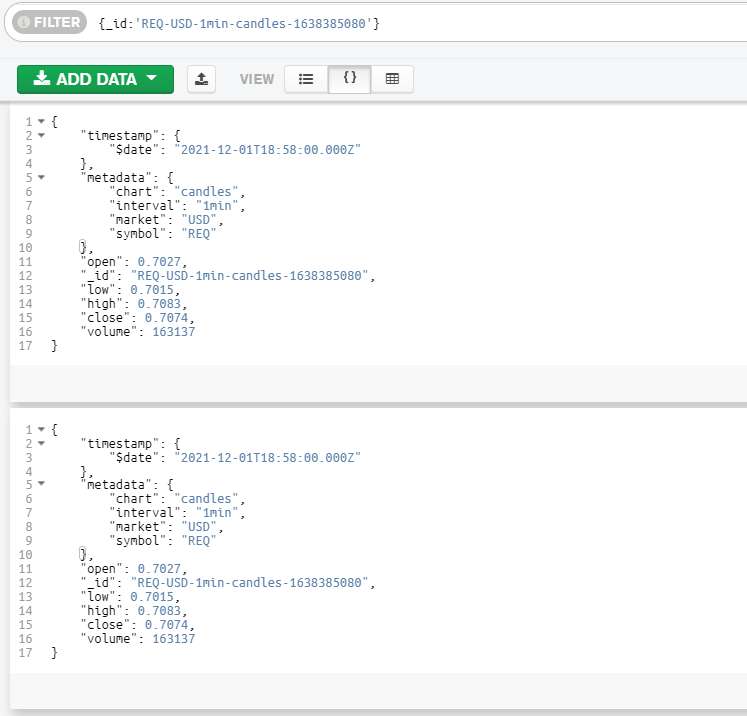
Task: Select the JSON view curly braces icon
Action: [349, 79]
